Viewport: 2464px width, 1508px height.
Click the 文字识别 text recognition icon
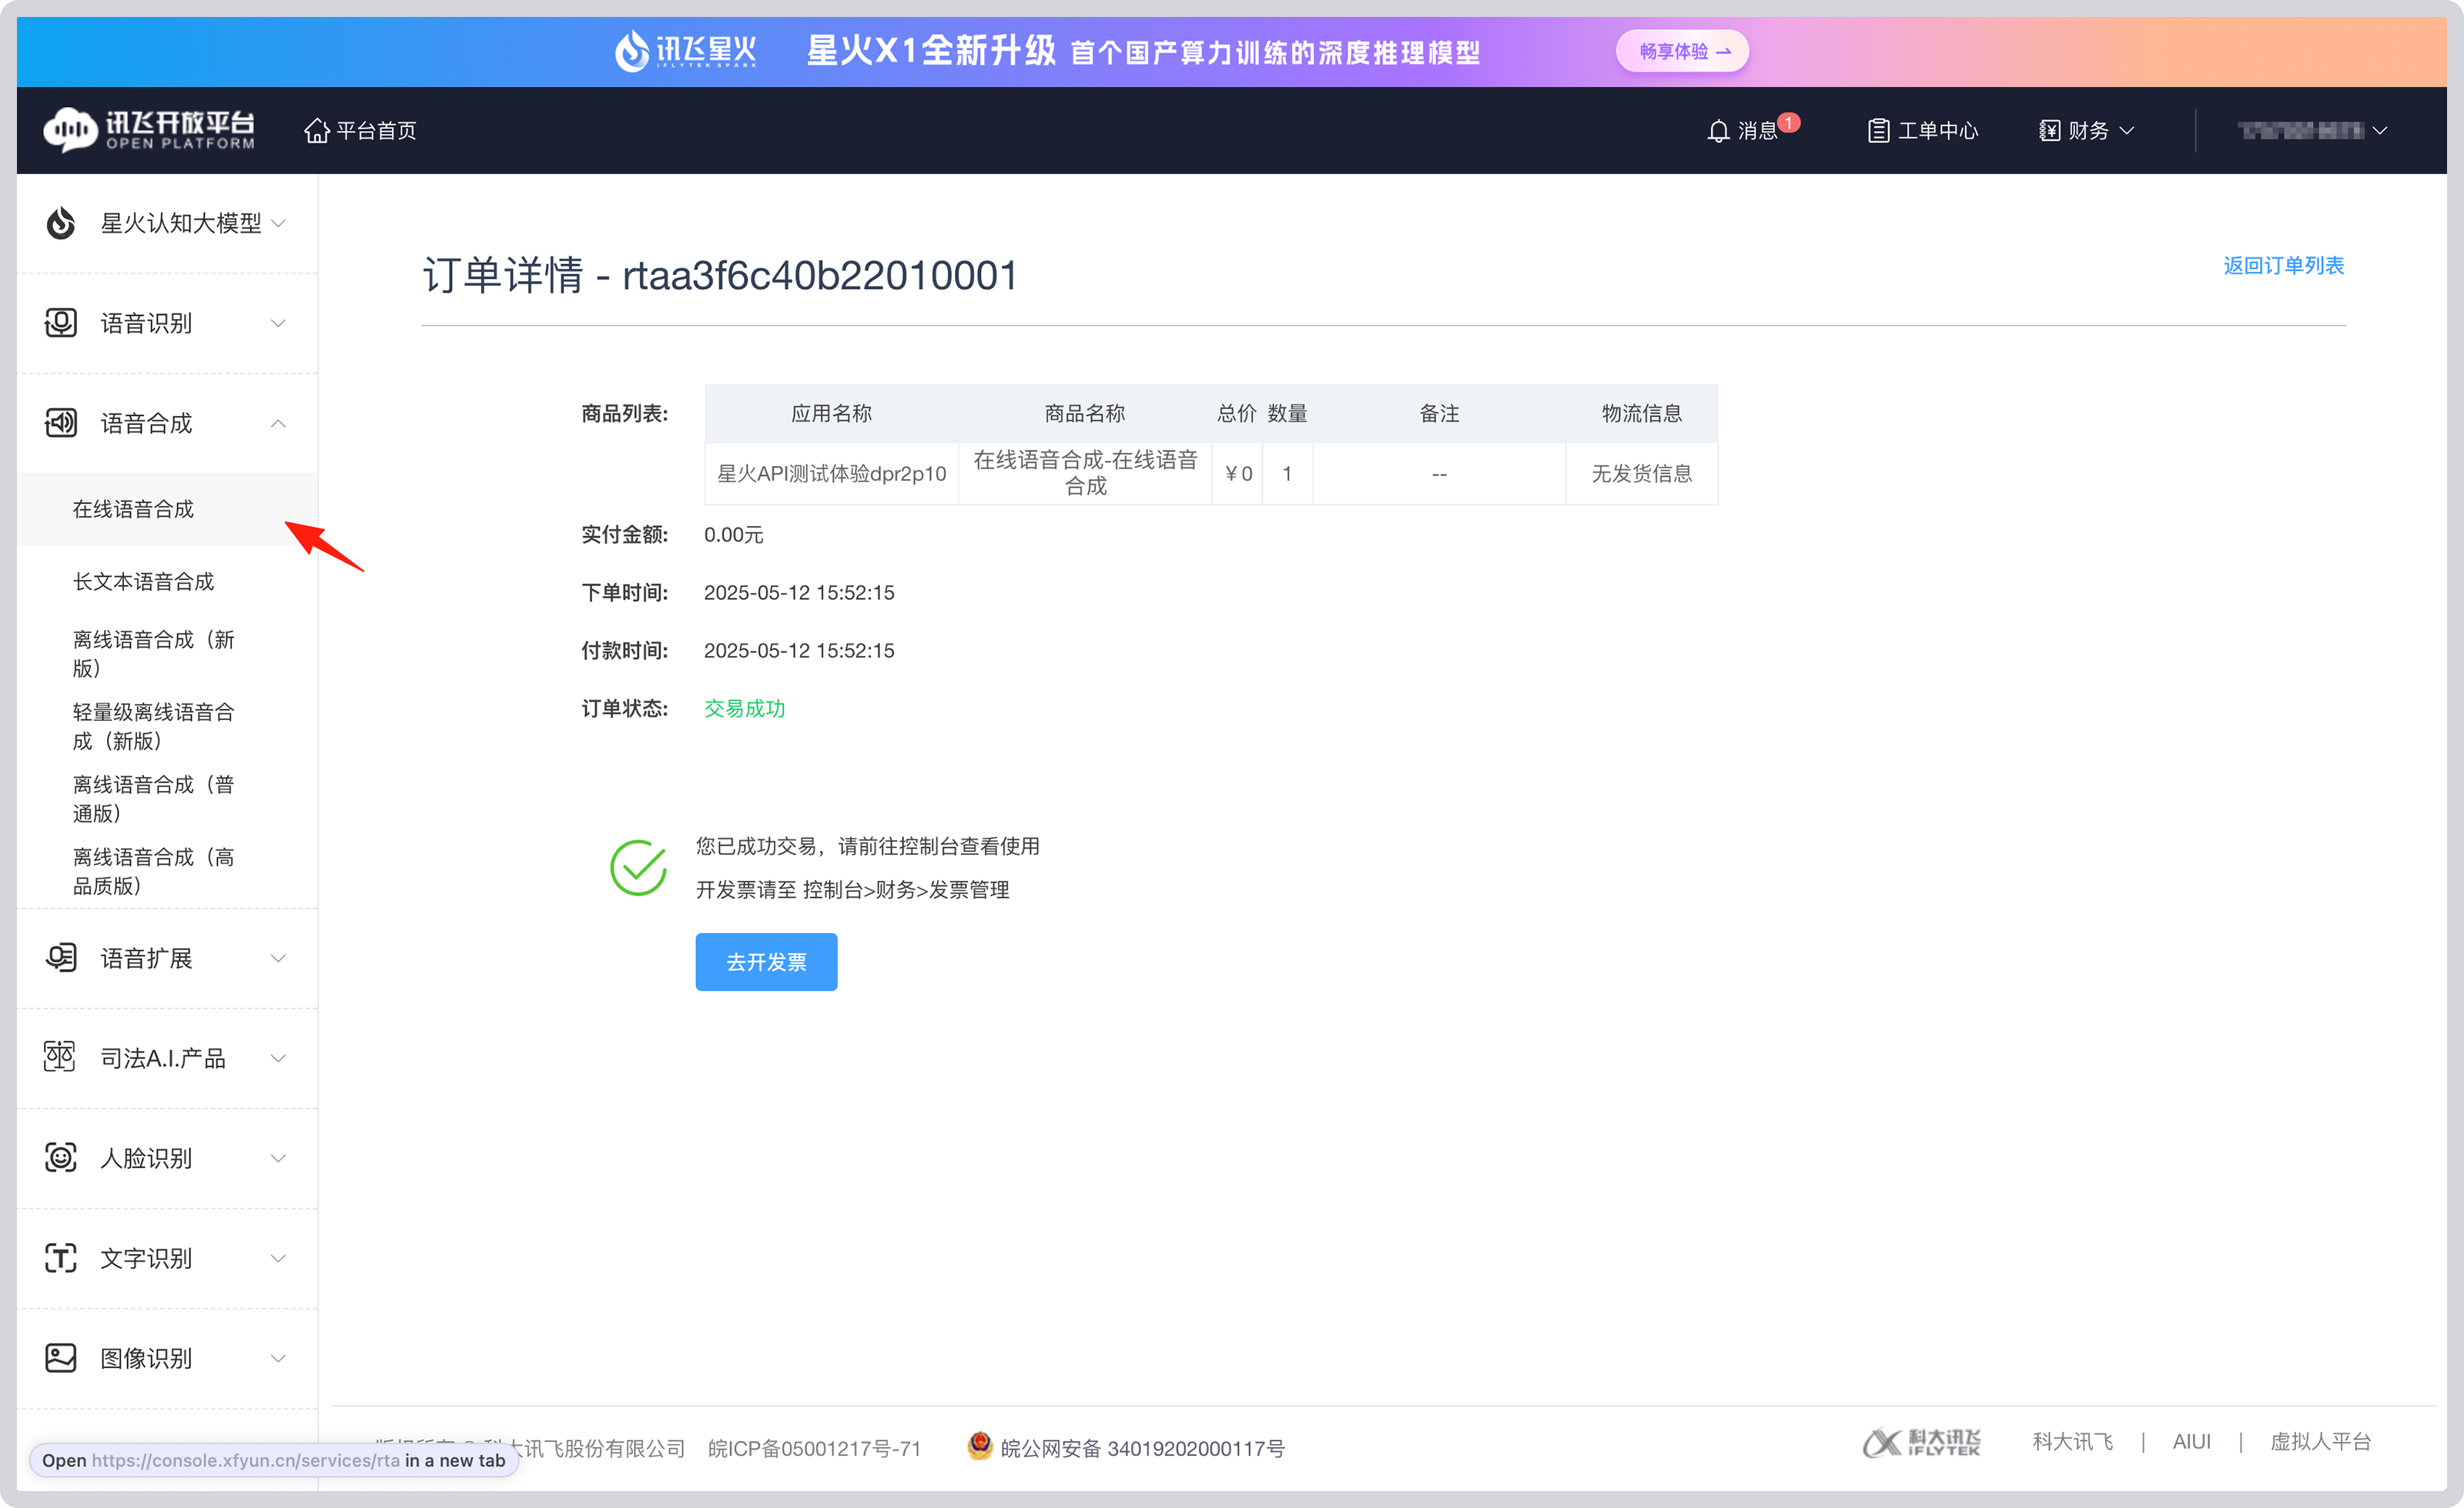(x=60, y=1258)
